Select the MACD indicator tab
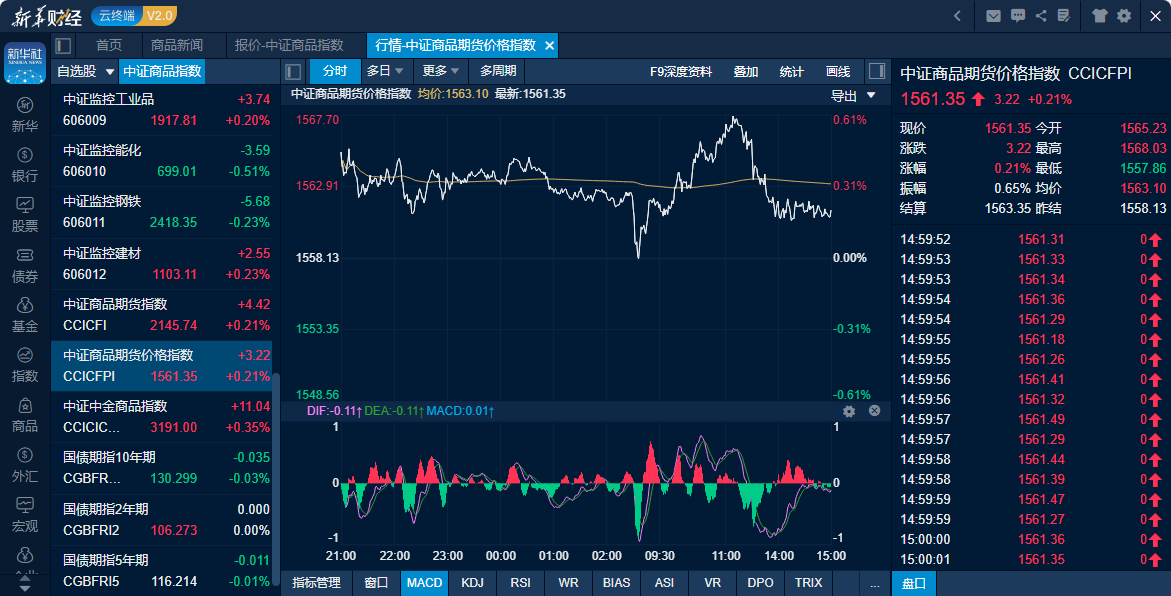Viewport: 1171px width, 596px height. pyautogui.click(x=424, y=583)
